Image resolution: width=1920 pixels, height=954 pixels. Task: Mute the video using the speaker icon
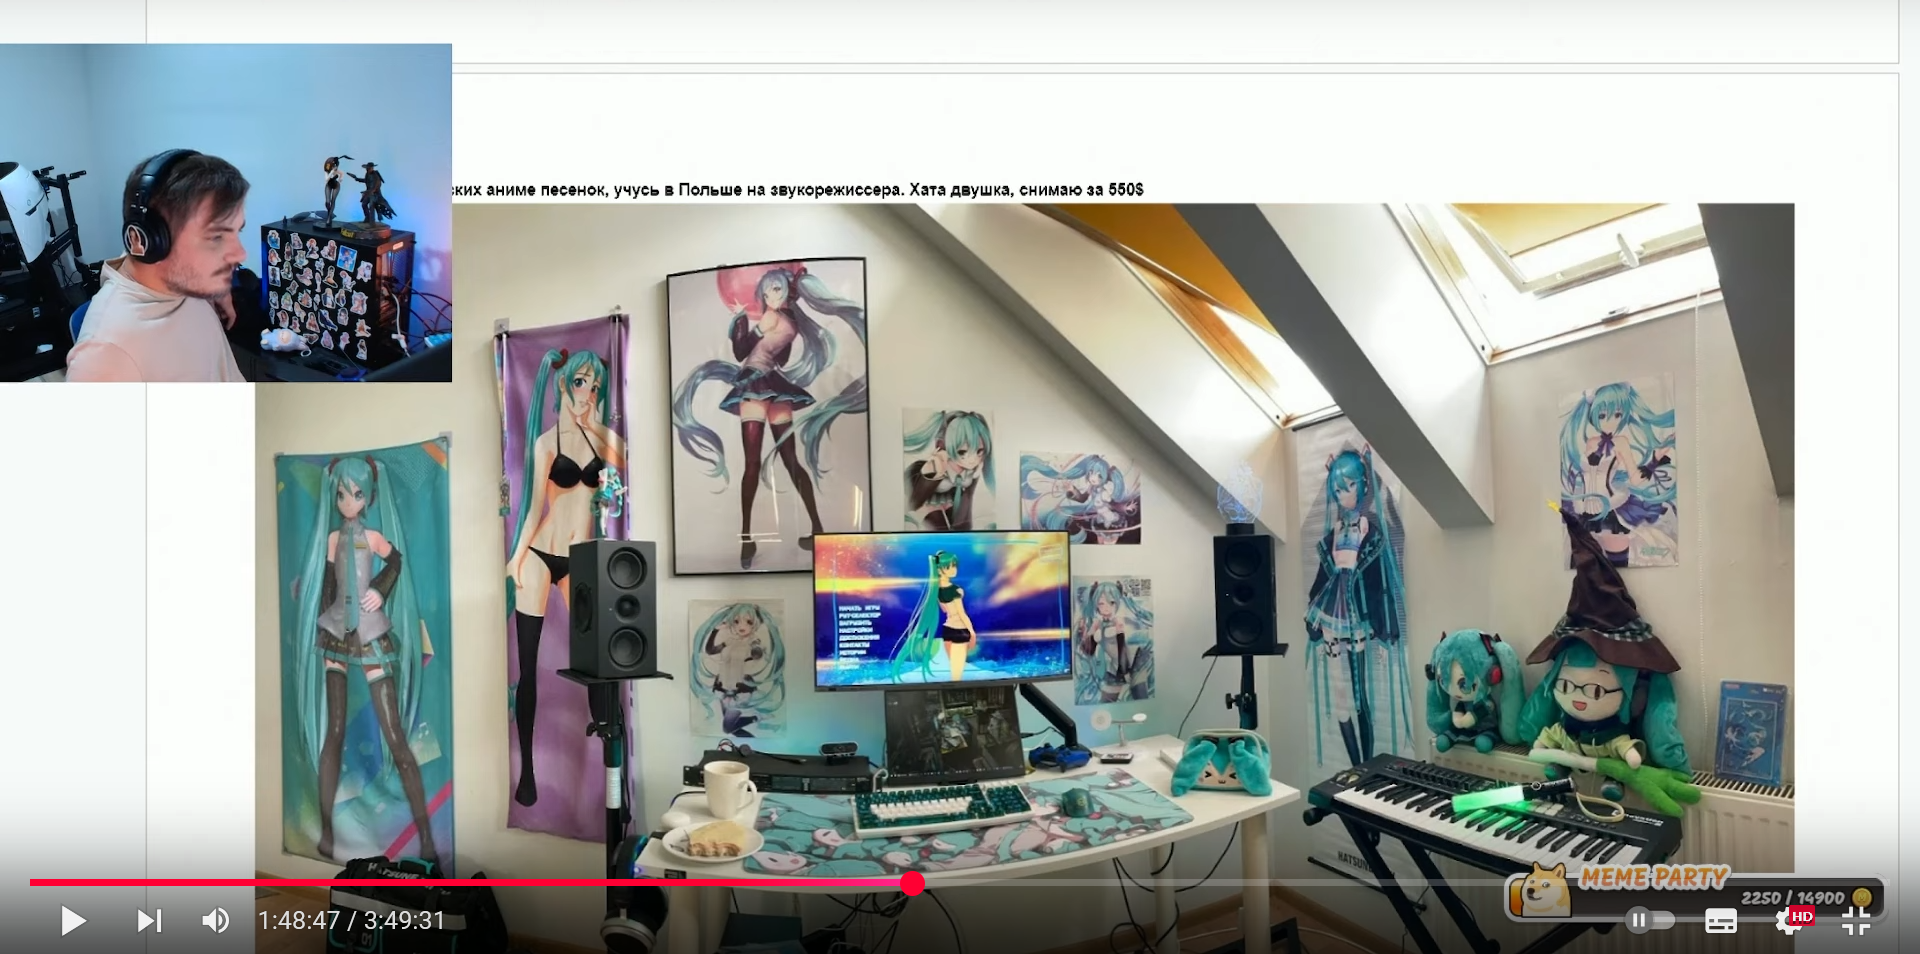coord(216,921)
